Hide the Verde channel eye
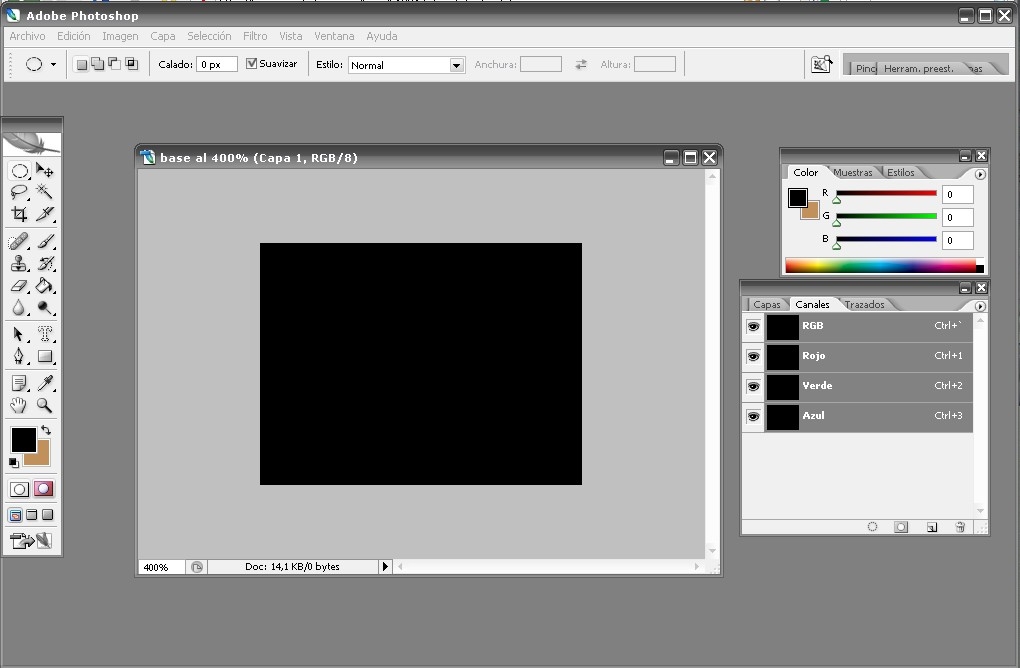 click(753, 386)
